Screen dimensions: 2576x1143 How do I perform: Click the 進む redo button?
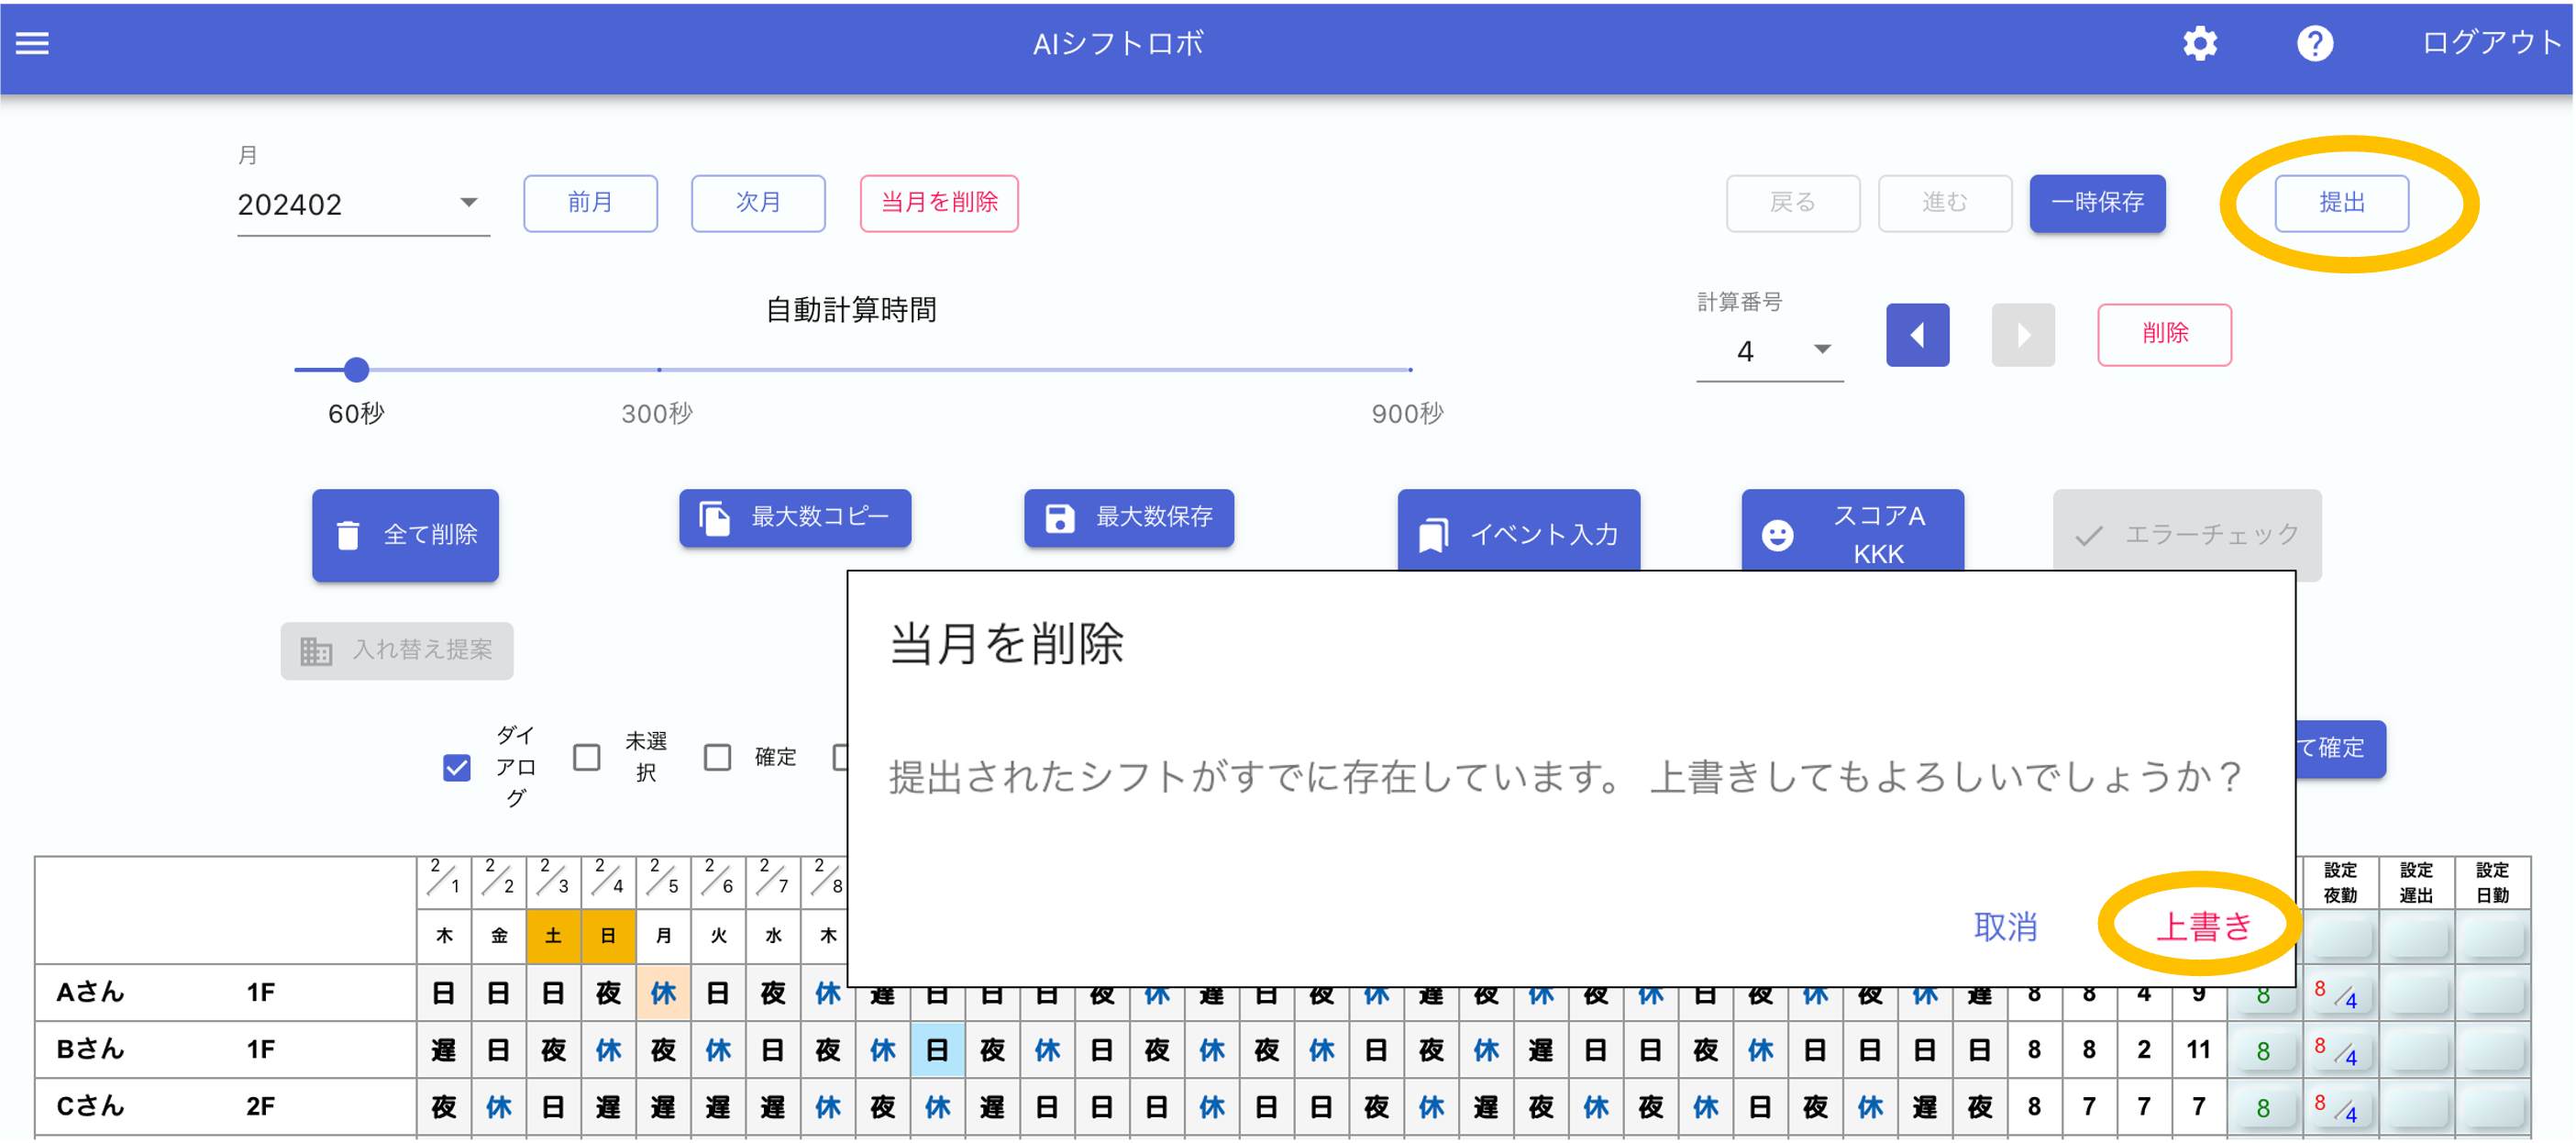(x=1945, y=203)
